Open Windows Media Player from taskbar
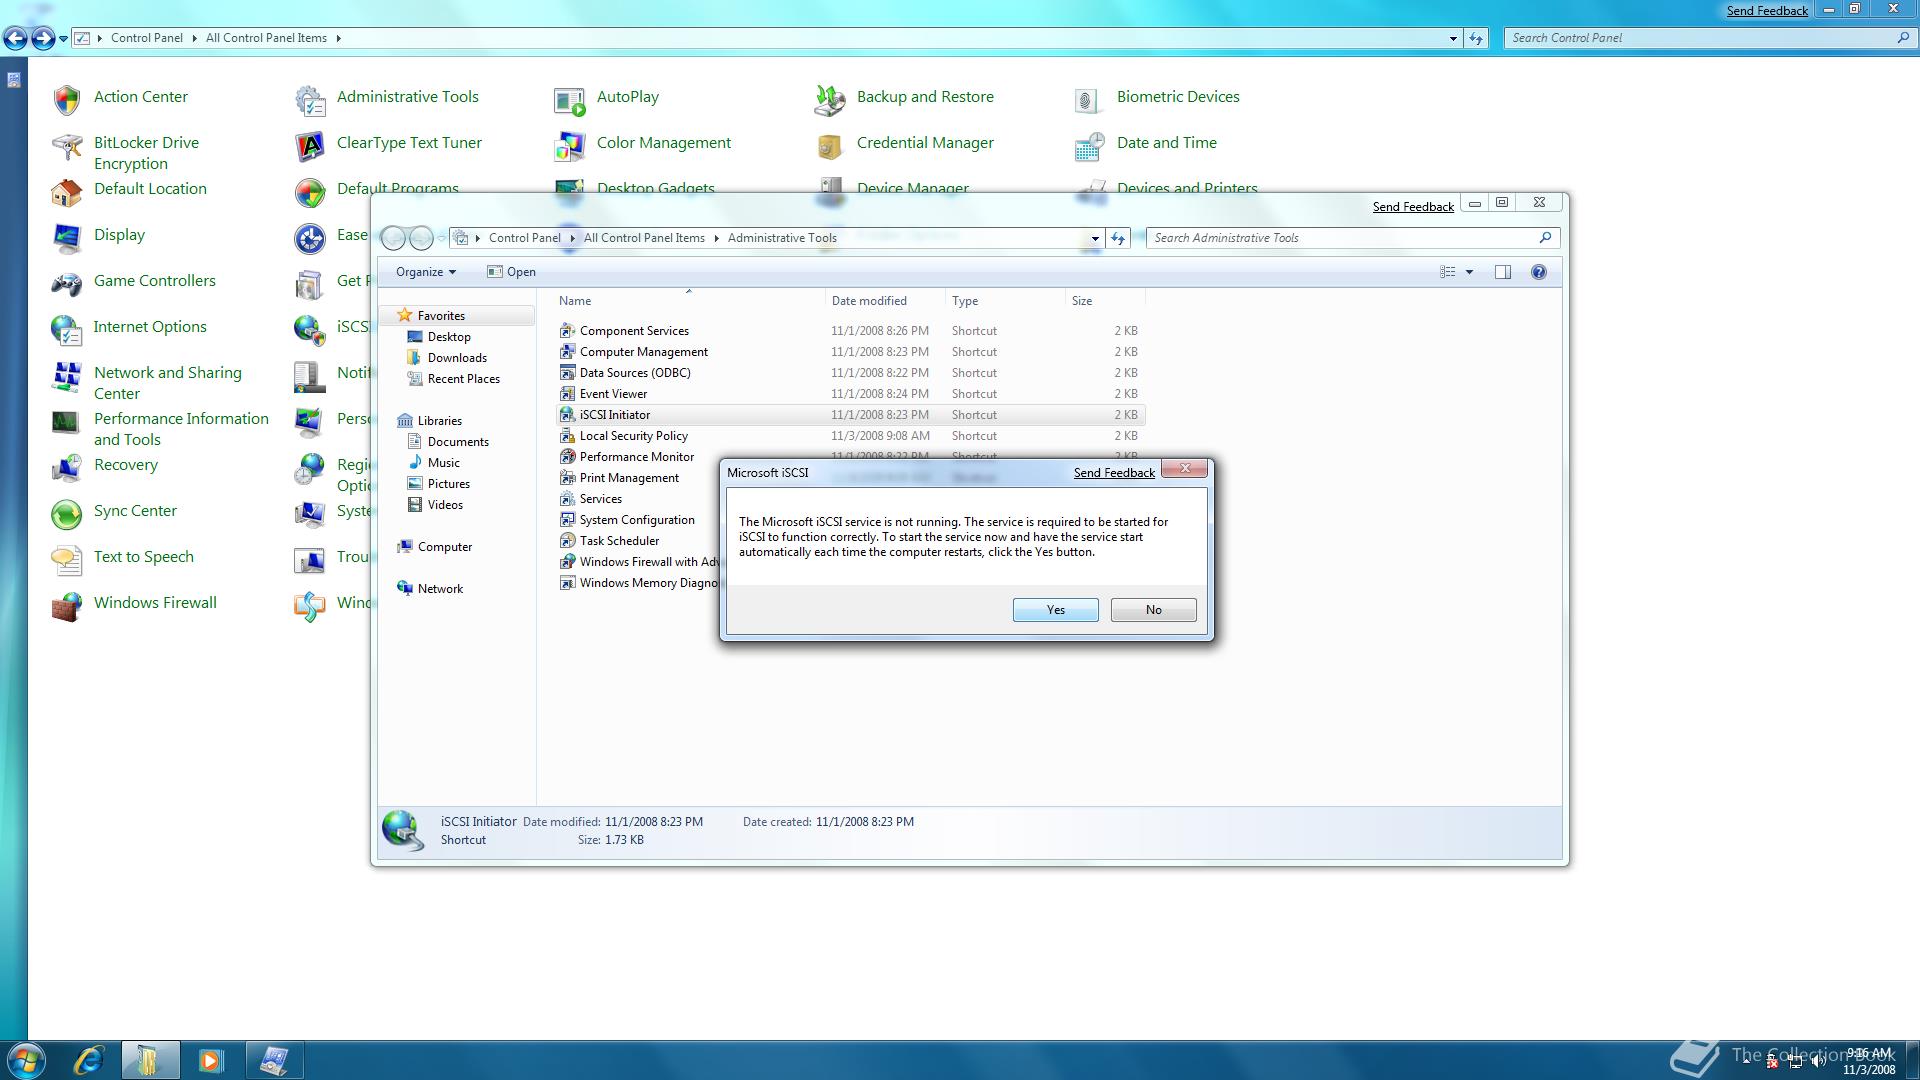Screen dimensions: 1920x1080 tap(211, 1060)
